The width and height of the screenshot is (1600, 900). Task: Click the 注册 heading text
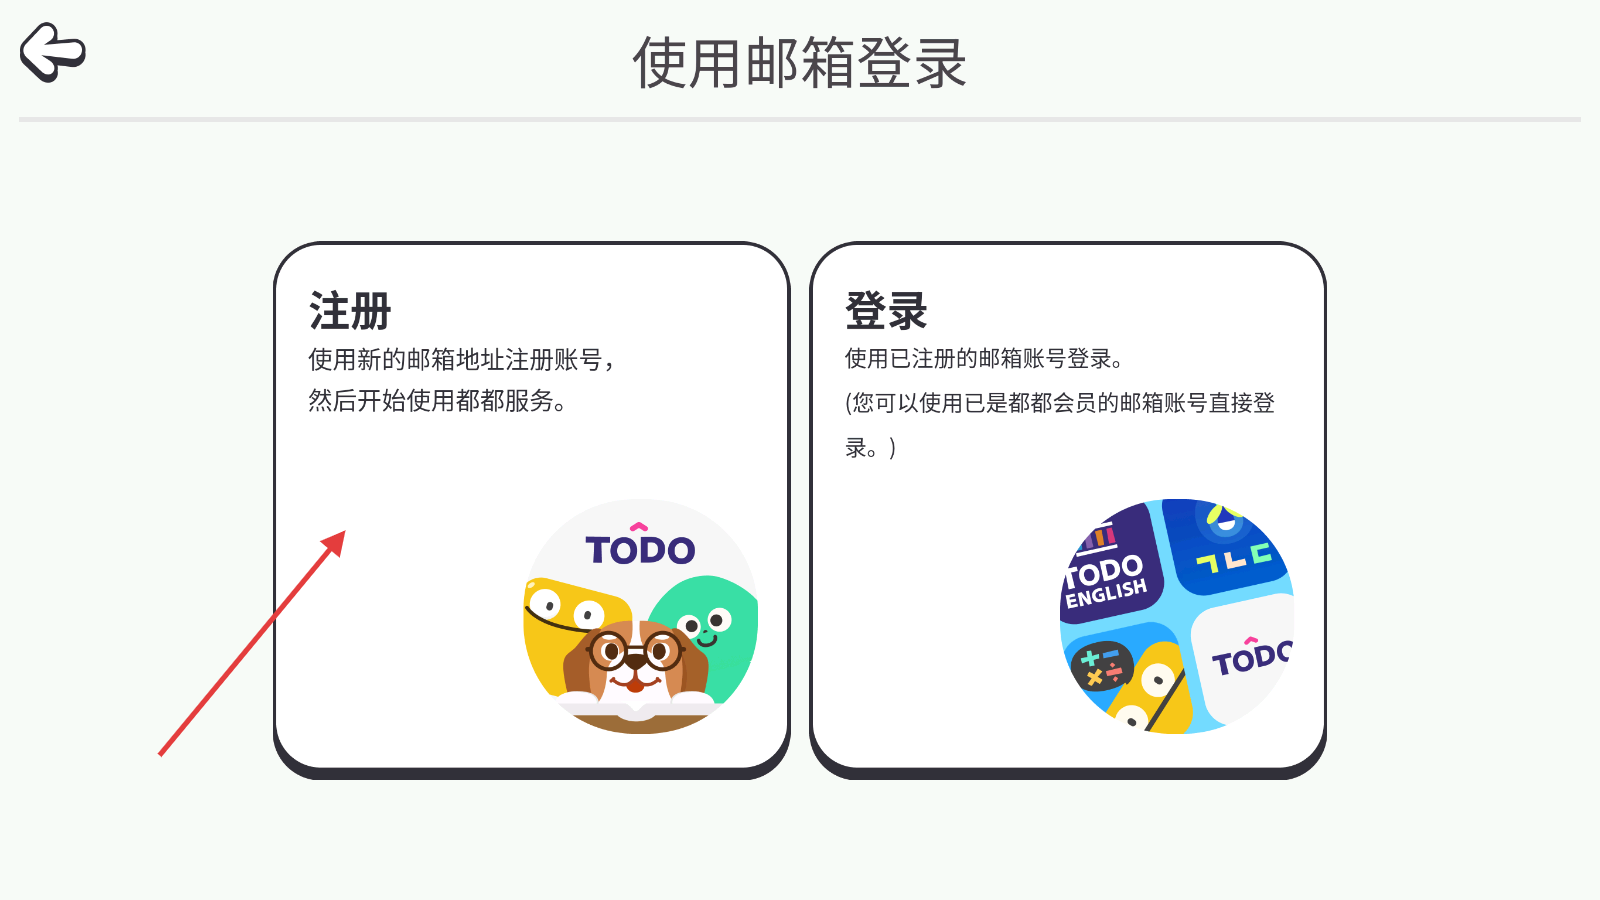click(x=350, y=310)
